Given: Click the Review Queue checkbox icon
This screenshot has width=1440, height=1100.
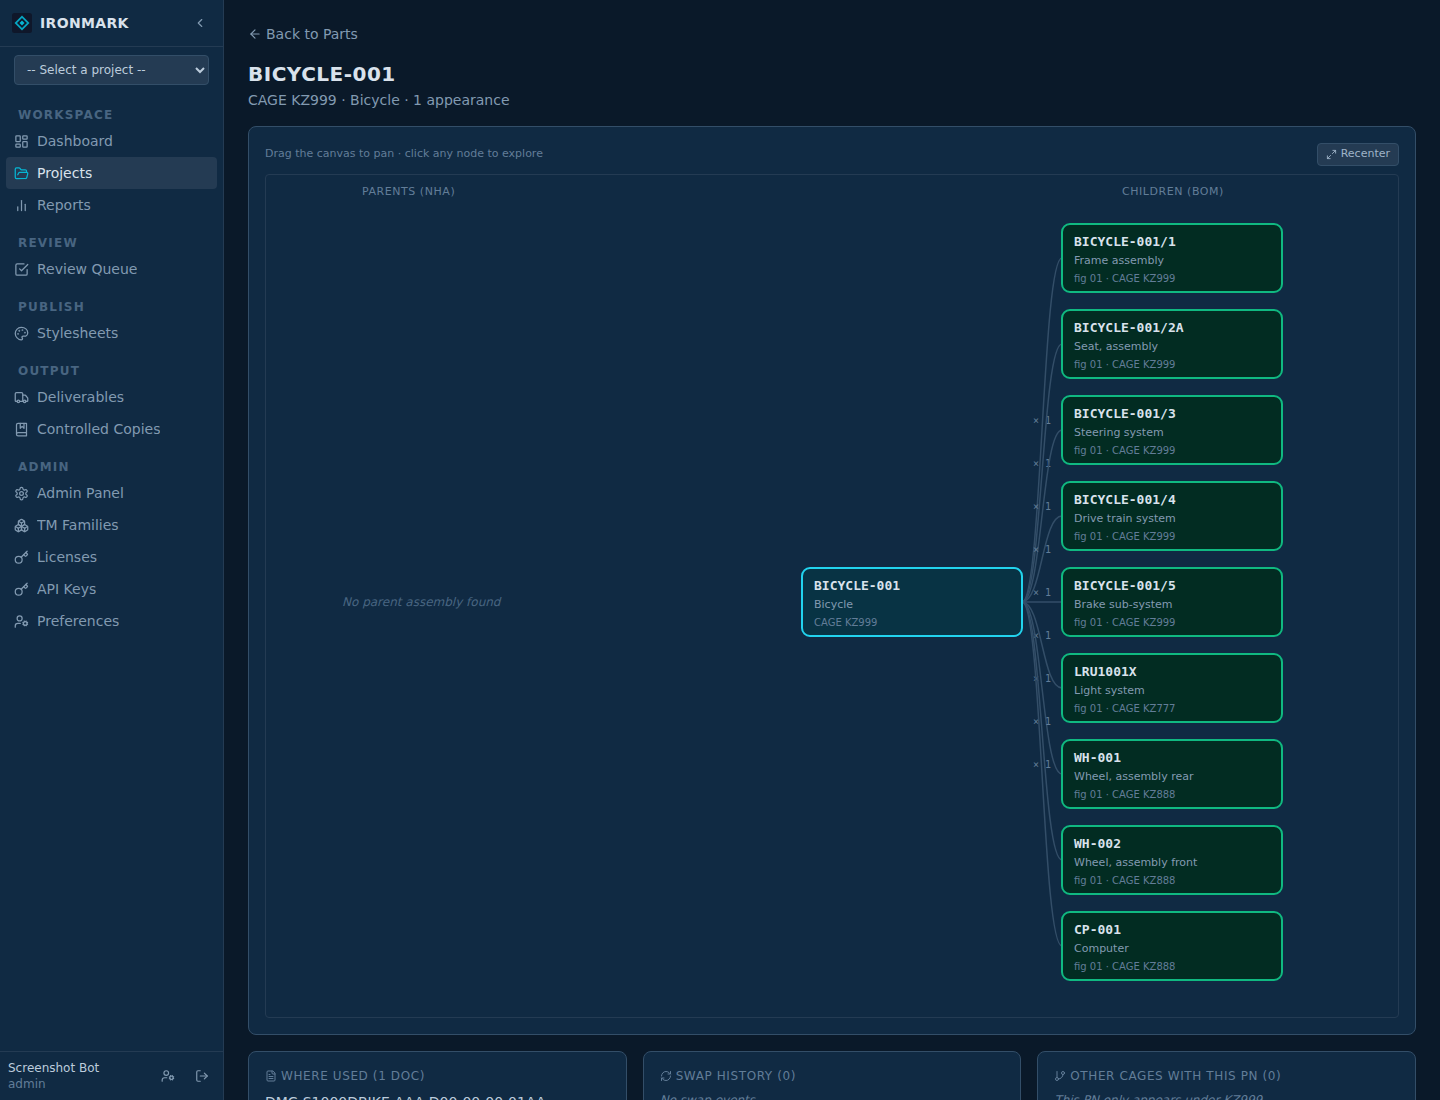Looking at the screenshot, I should [22, 270].
